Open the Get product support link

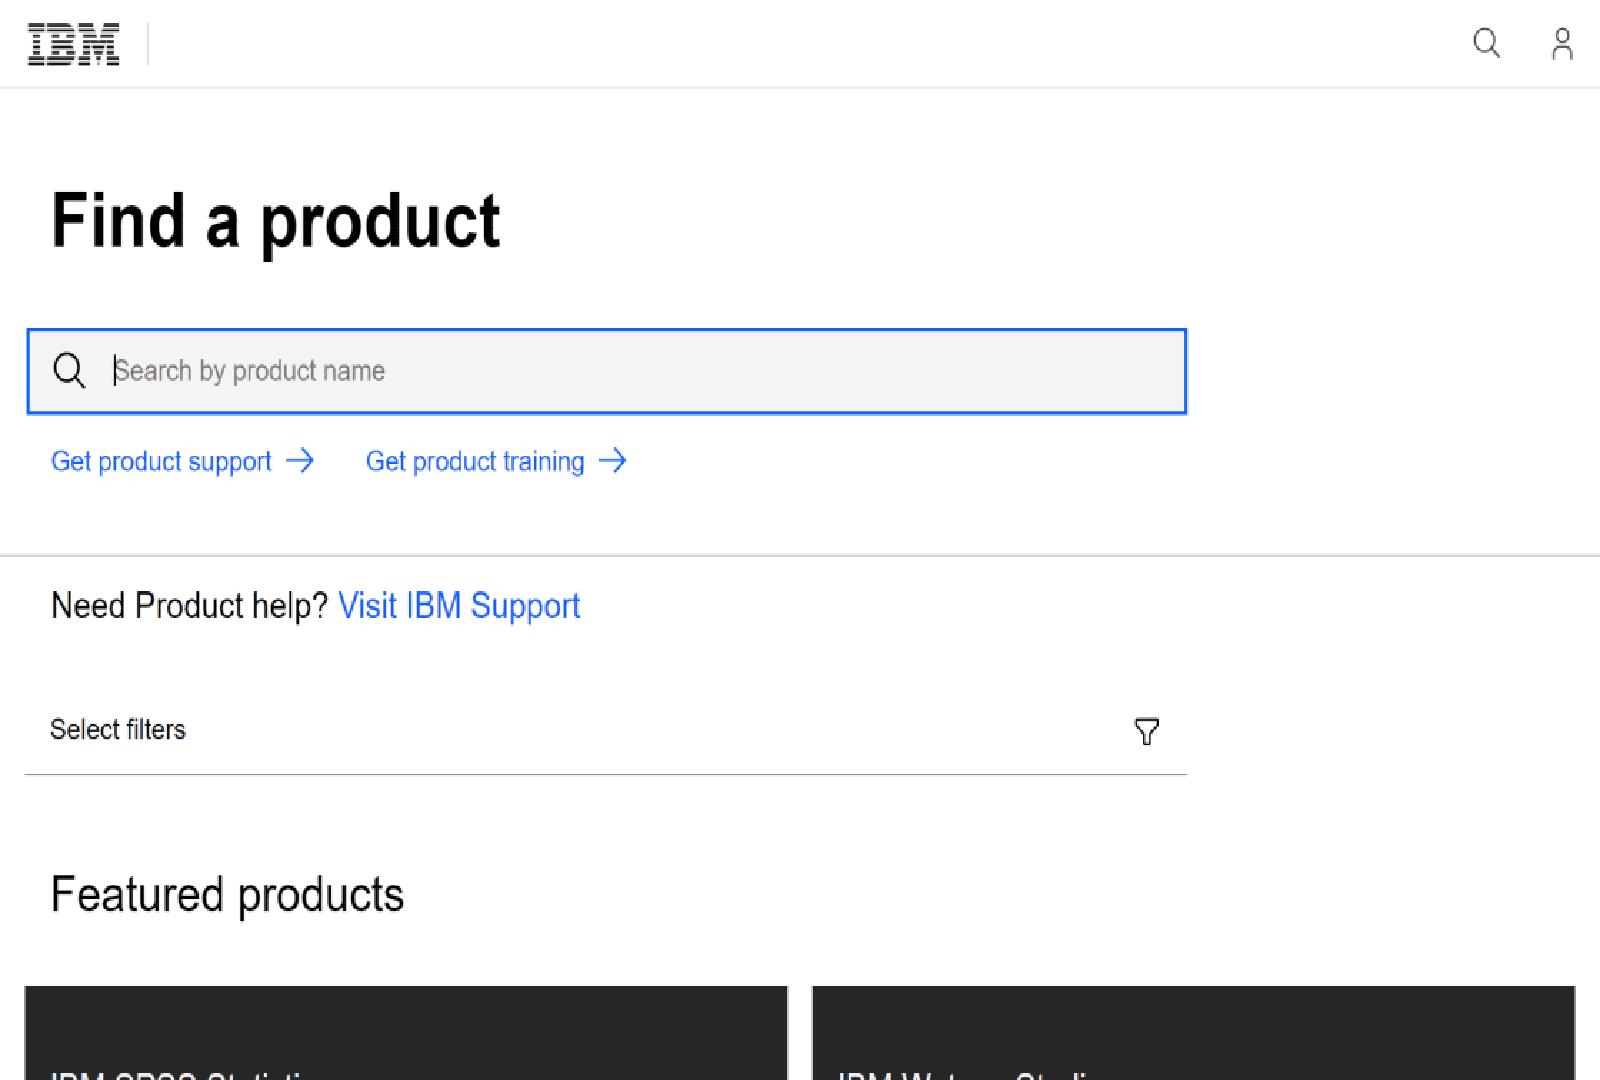point(161,461)
